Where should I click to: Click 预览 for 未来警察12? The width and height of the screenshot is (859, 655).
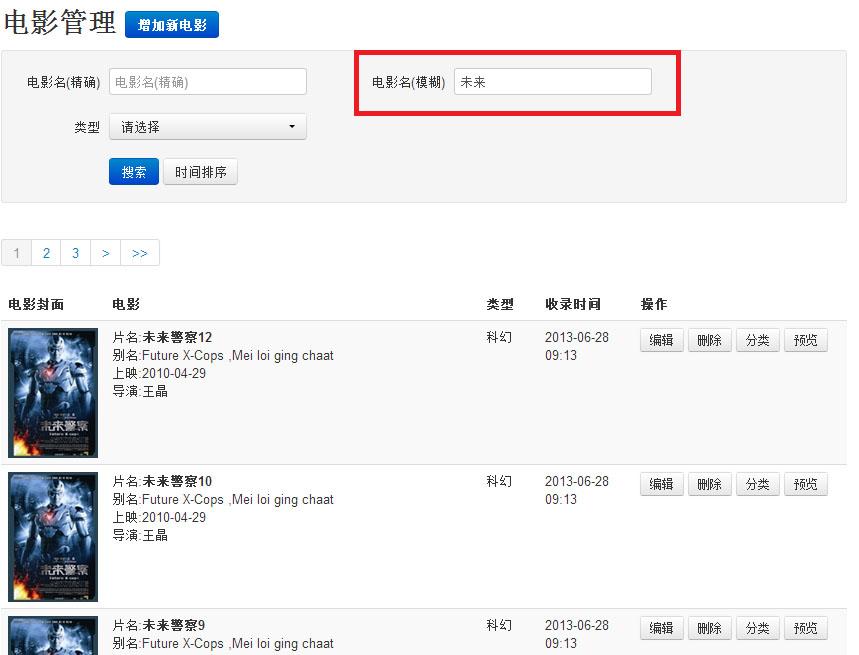pos(805,340)
